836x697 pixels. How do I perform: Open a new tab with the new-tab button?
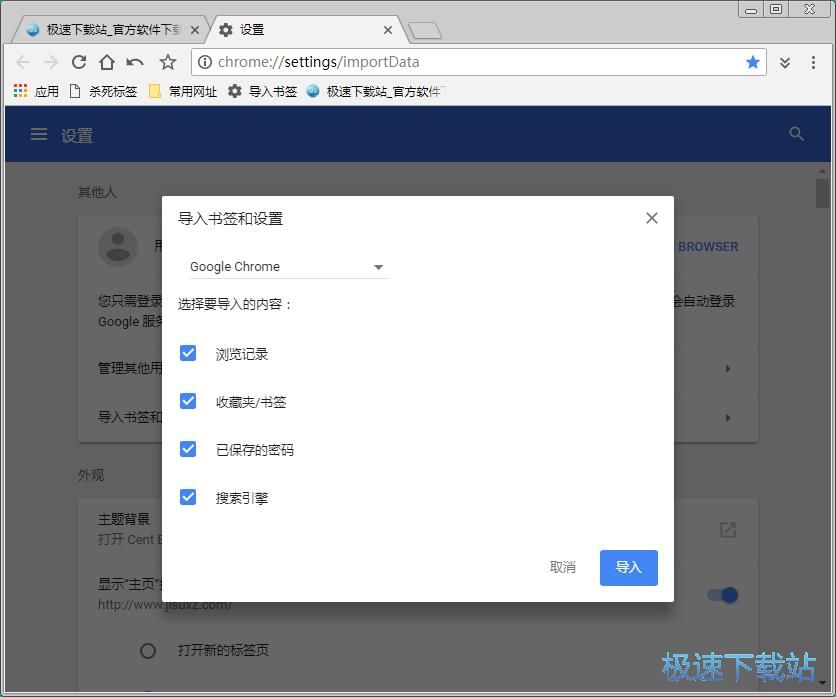[425, 31]
